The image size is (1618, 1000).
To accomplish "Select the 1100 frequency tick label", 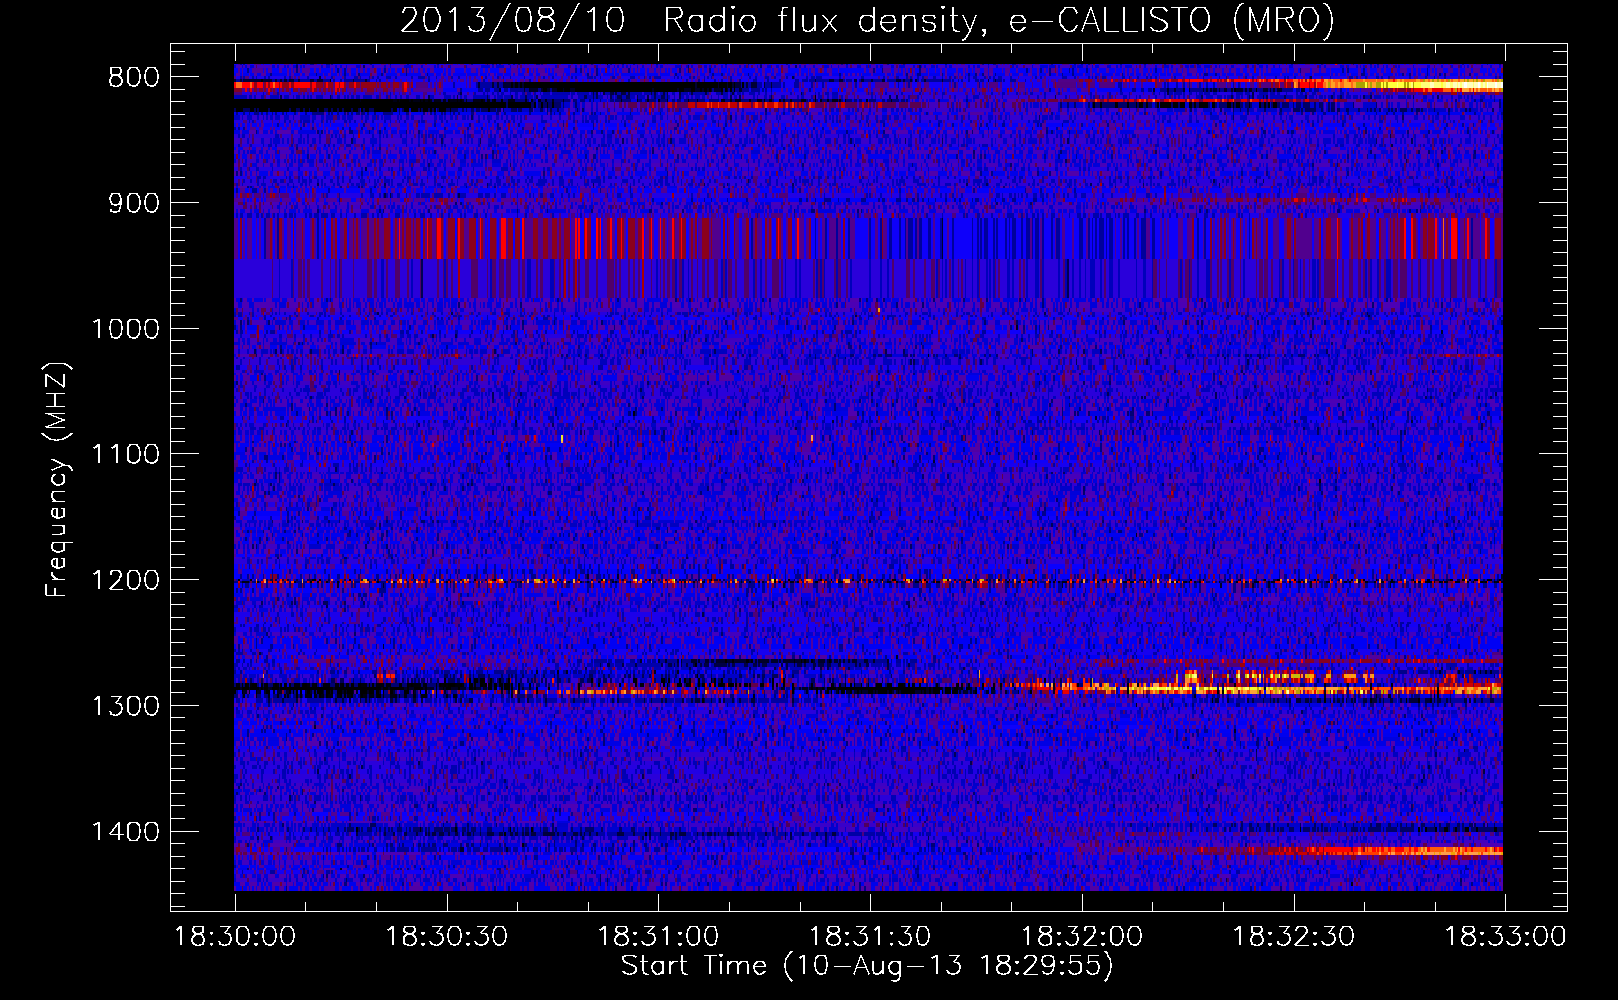I will pyautogui.click(x=125, y=455).
